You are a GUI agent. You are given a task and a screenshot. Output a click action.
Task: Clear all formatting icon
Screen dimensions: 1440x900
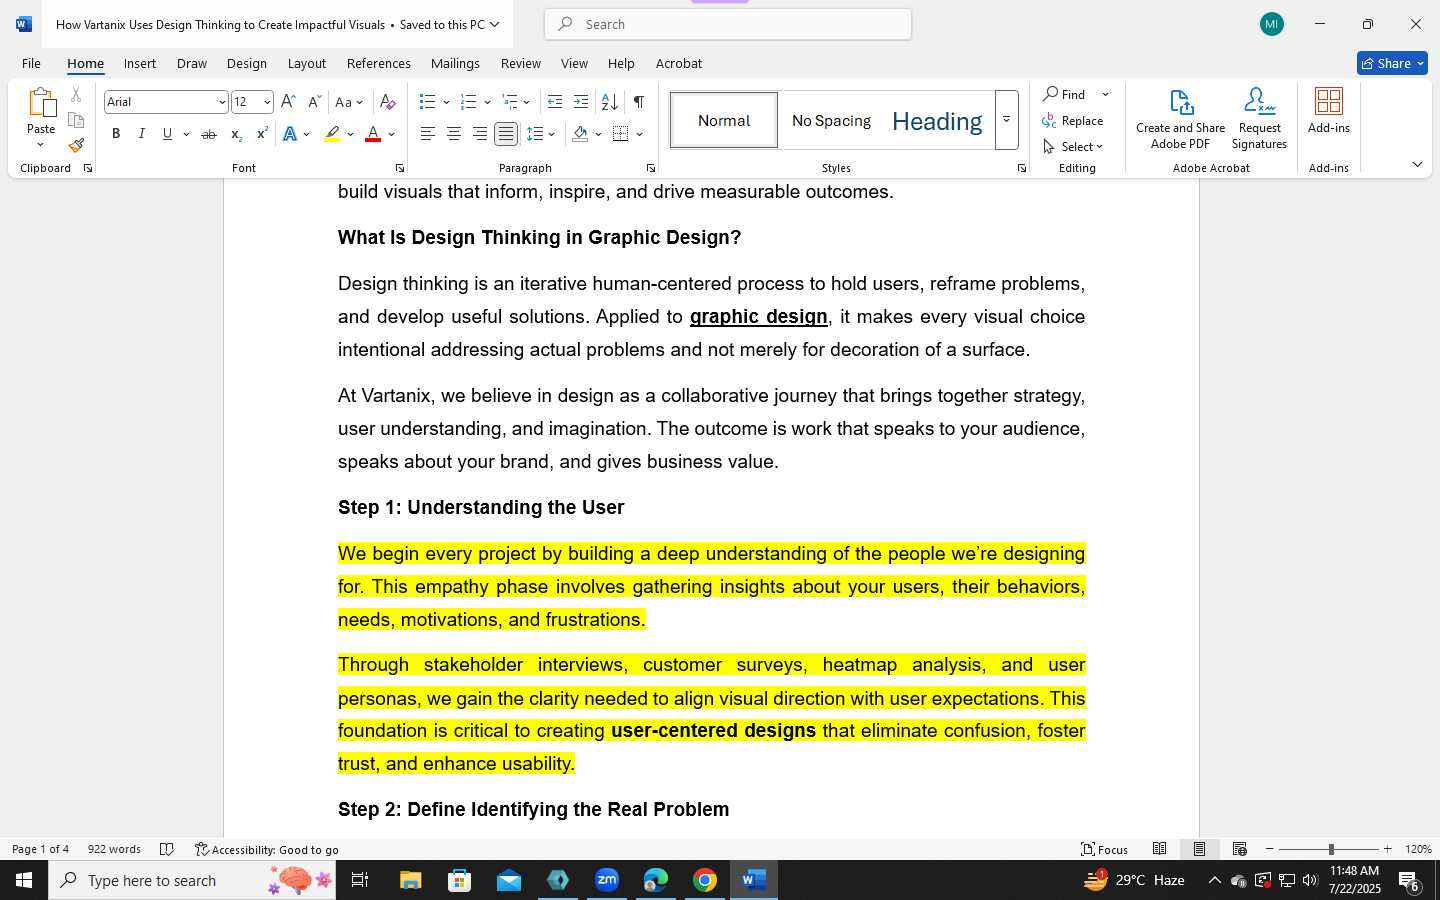point(388,102)
